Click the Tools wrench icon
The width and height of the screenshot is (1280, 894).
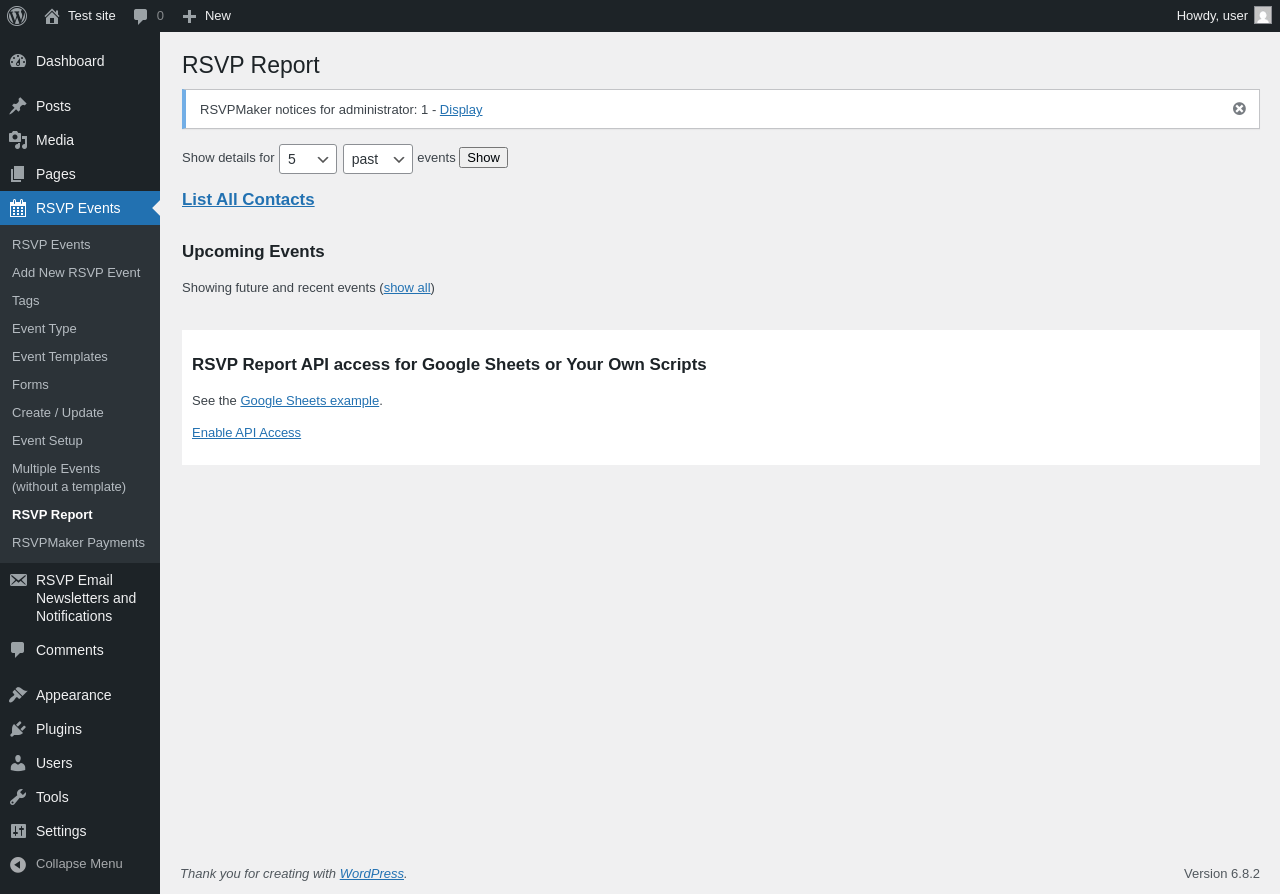pos(18,797)
